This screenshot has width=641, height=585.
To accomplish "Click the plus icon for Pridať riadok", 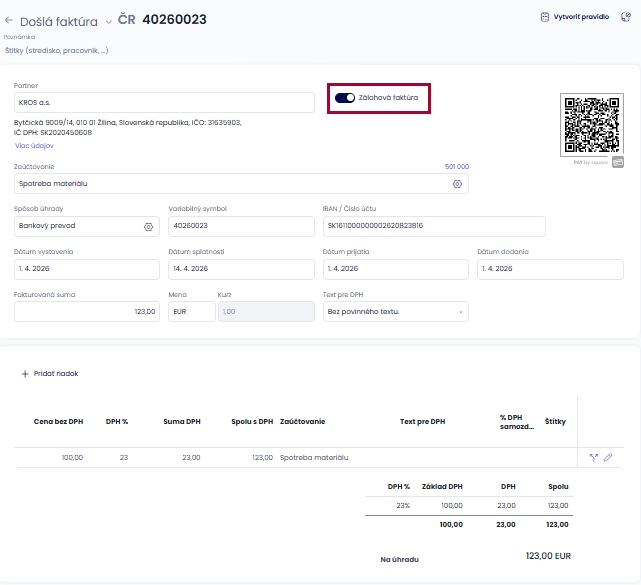I will pos(25,373).
